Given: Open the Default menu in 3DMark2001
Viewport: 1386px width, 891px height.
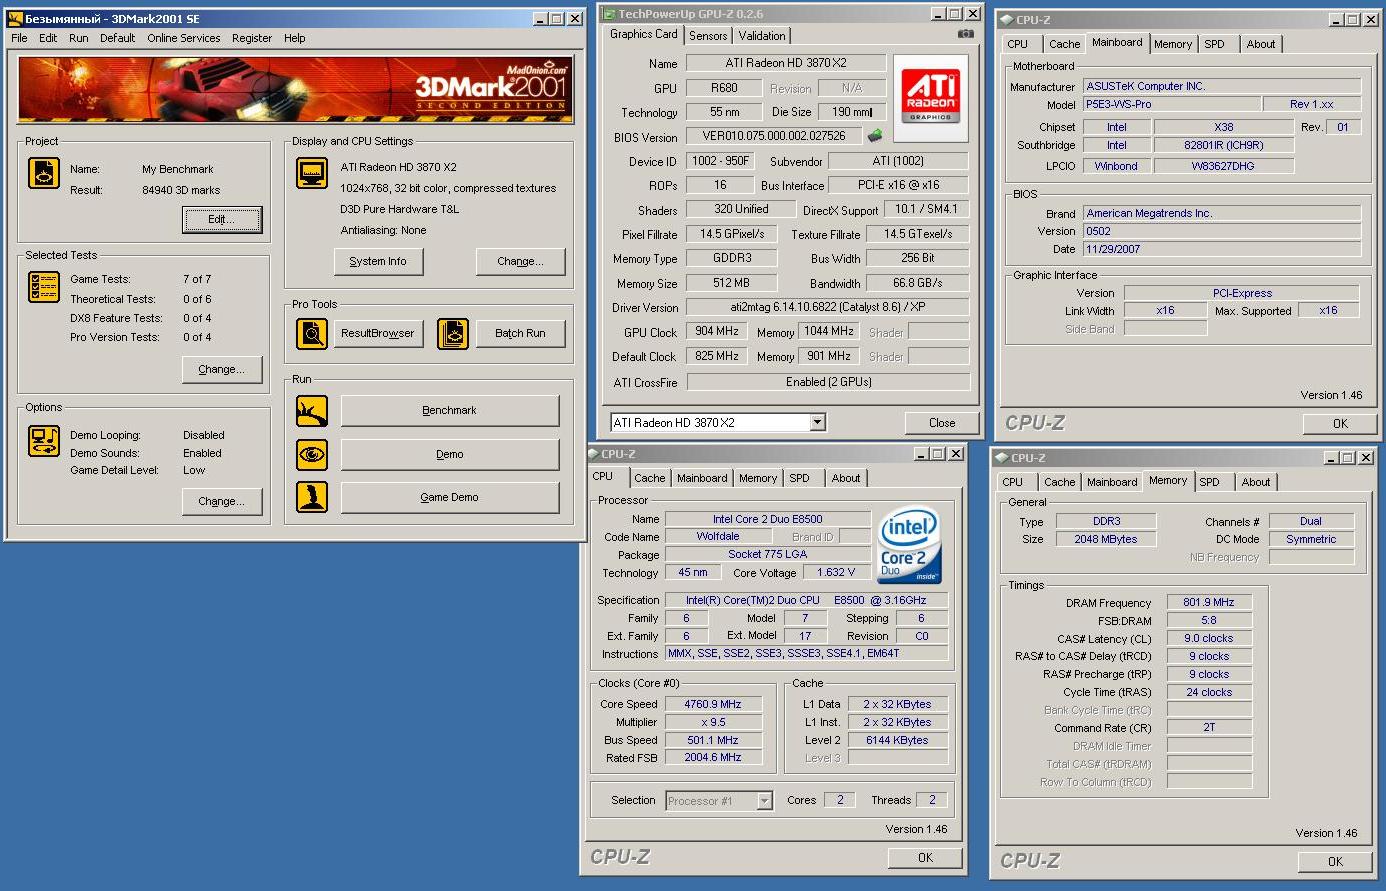Looking at the screenshot, I should (x=117, y=38).
